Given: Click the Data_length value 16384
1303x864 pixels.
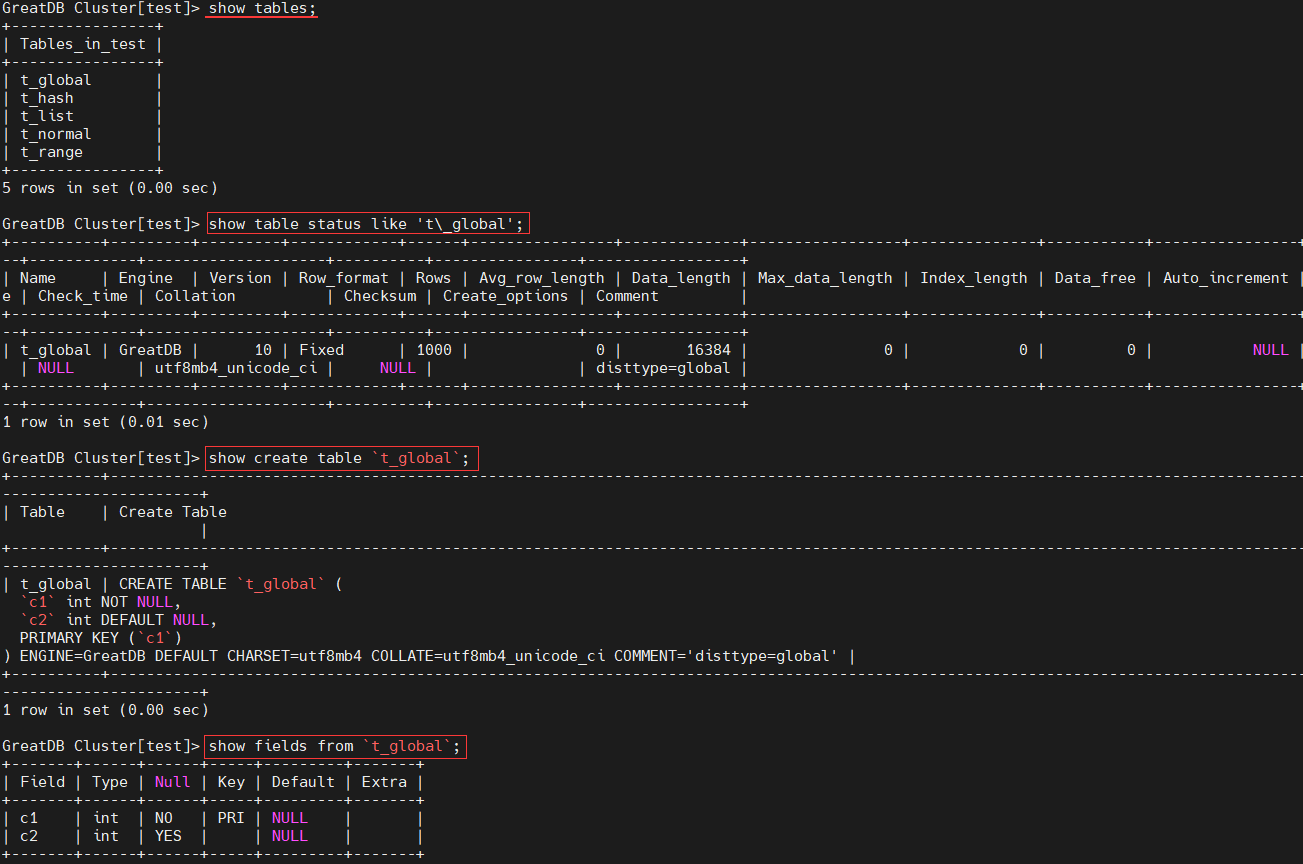Looking at the screenshot, I should tap(708, 350).
